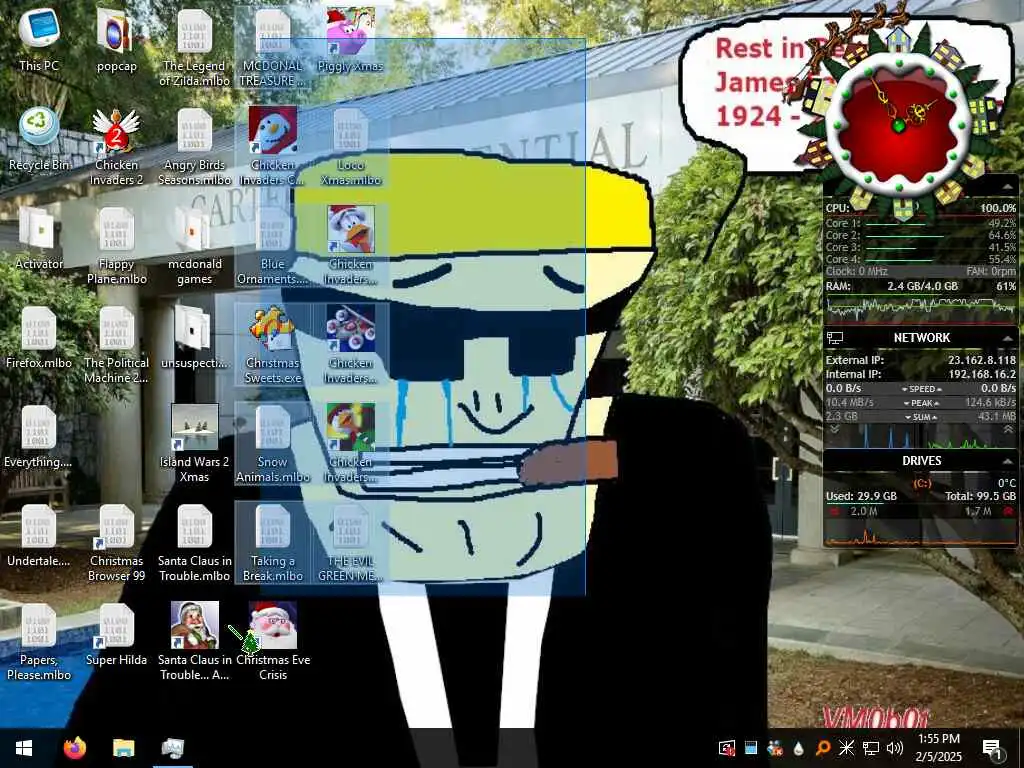This screenshot has width=1024, height=768.
Task: Select the Christmas Sweets.exe icon
Action: pos(272,345)
